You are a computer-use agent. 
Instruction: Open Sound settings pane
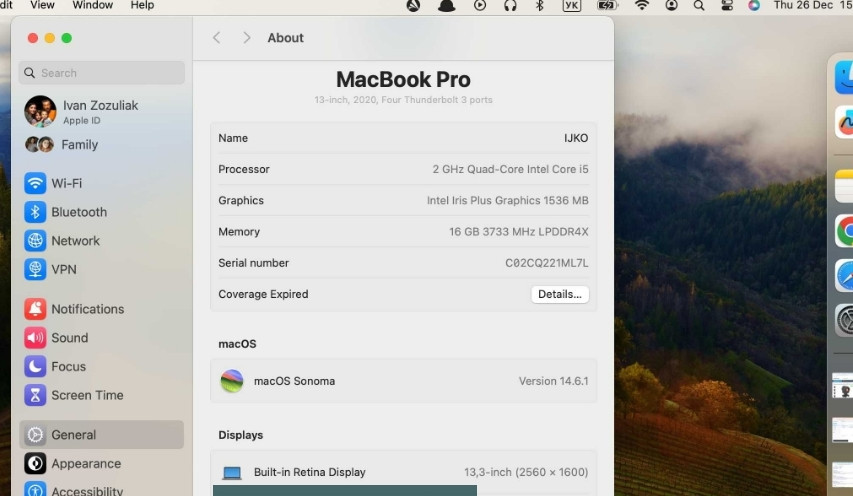(x=56, y=338)
